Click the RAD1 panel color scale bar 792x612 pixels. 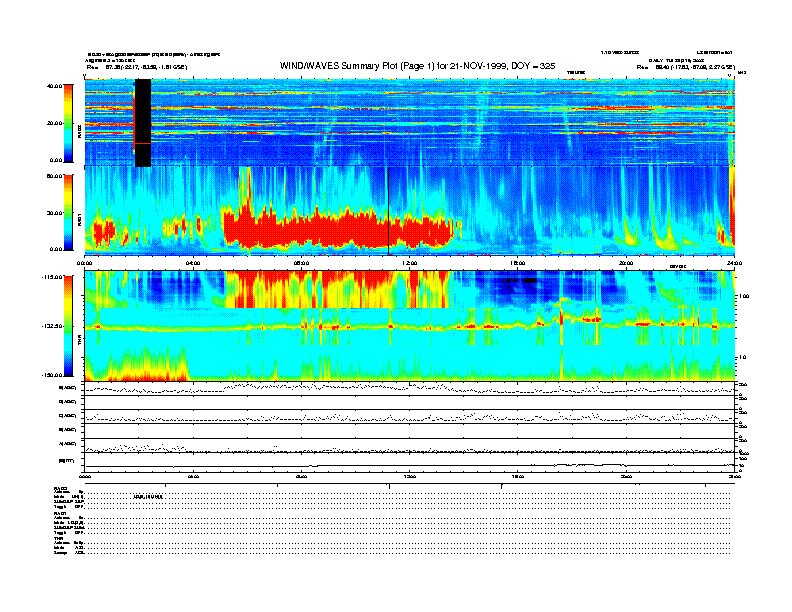[x=68, y=212]
